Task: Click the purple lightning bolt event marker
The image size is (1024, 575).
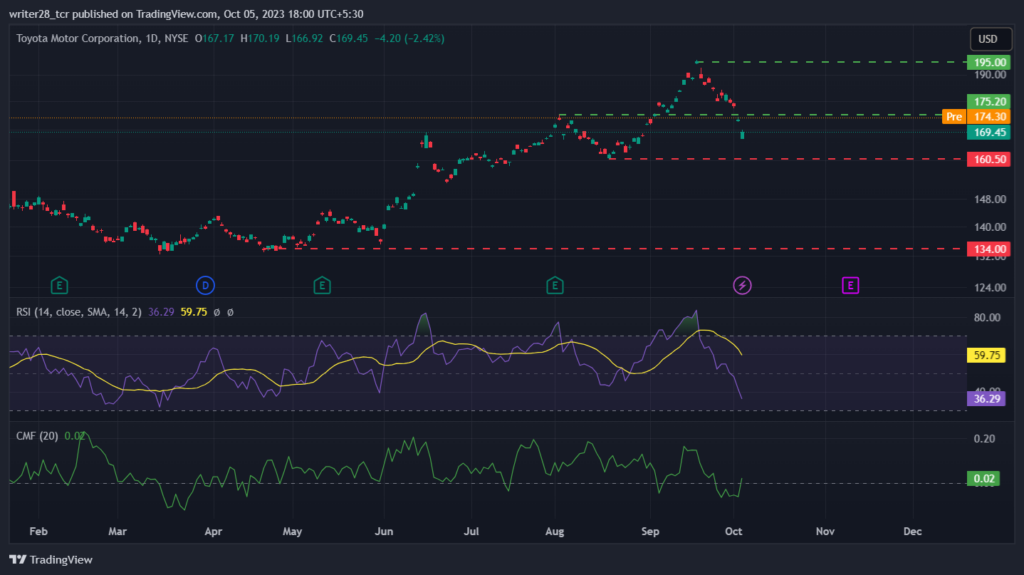Action: 742,286
